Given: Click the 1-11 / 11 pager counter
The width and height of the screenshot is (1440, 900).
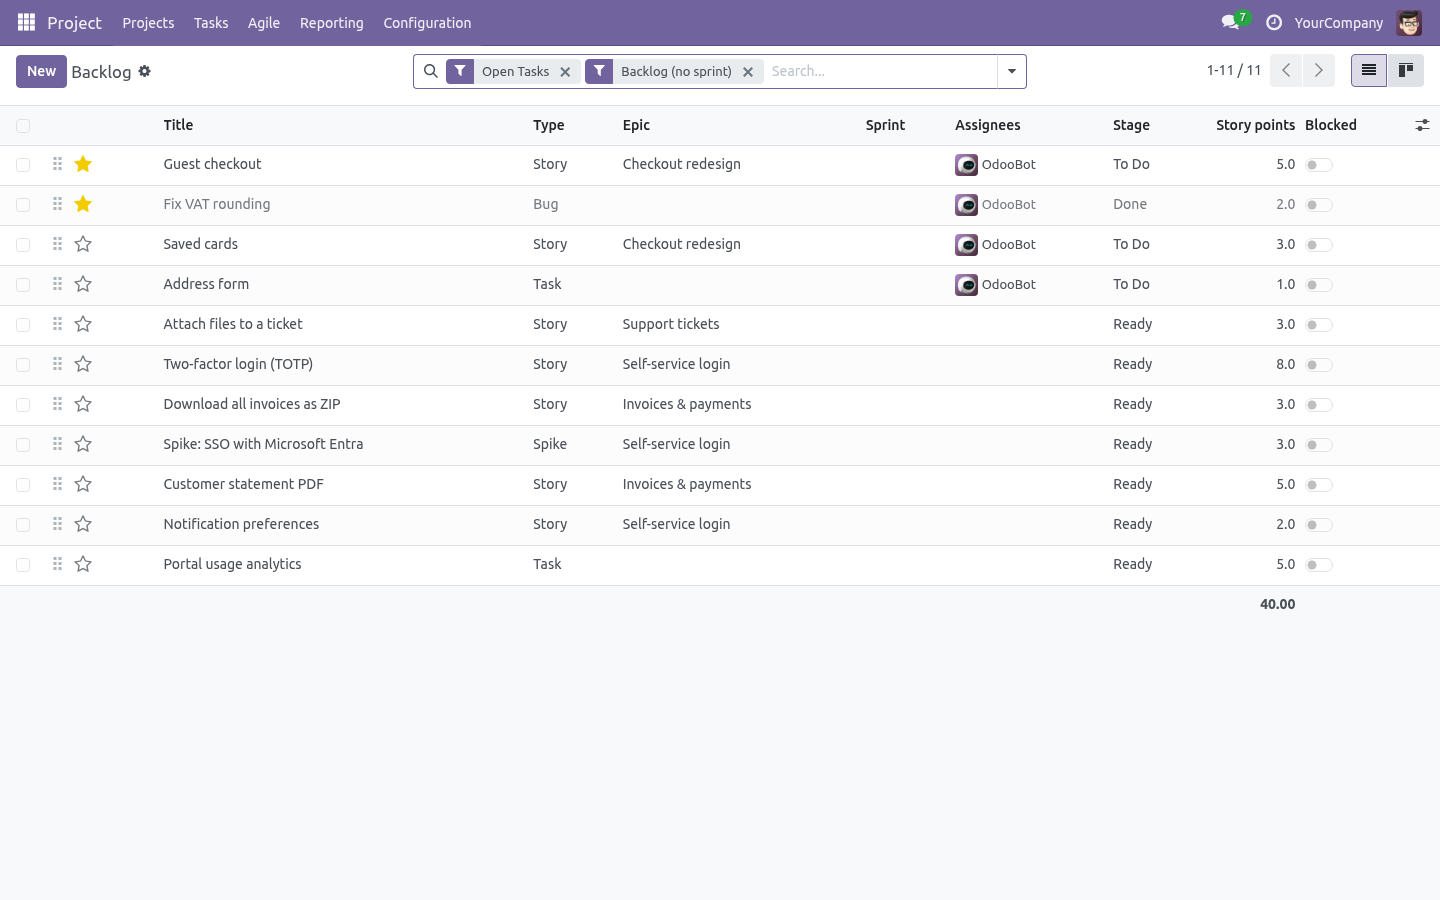Looking at the screenshot, I should click(x=1234, y=70).
